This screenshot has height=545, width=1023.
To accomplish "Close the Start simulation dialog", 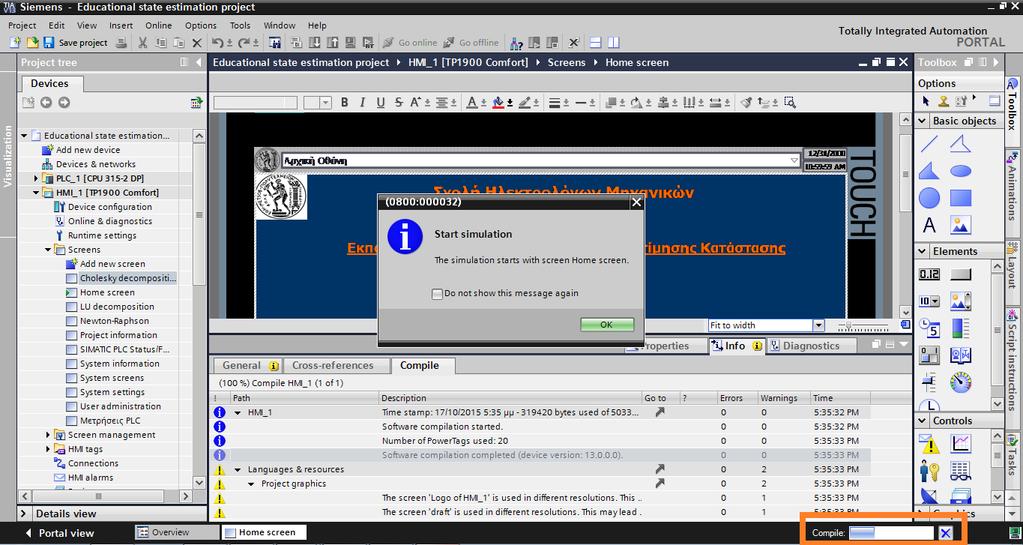I will pos(636,202).
